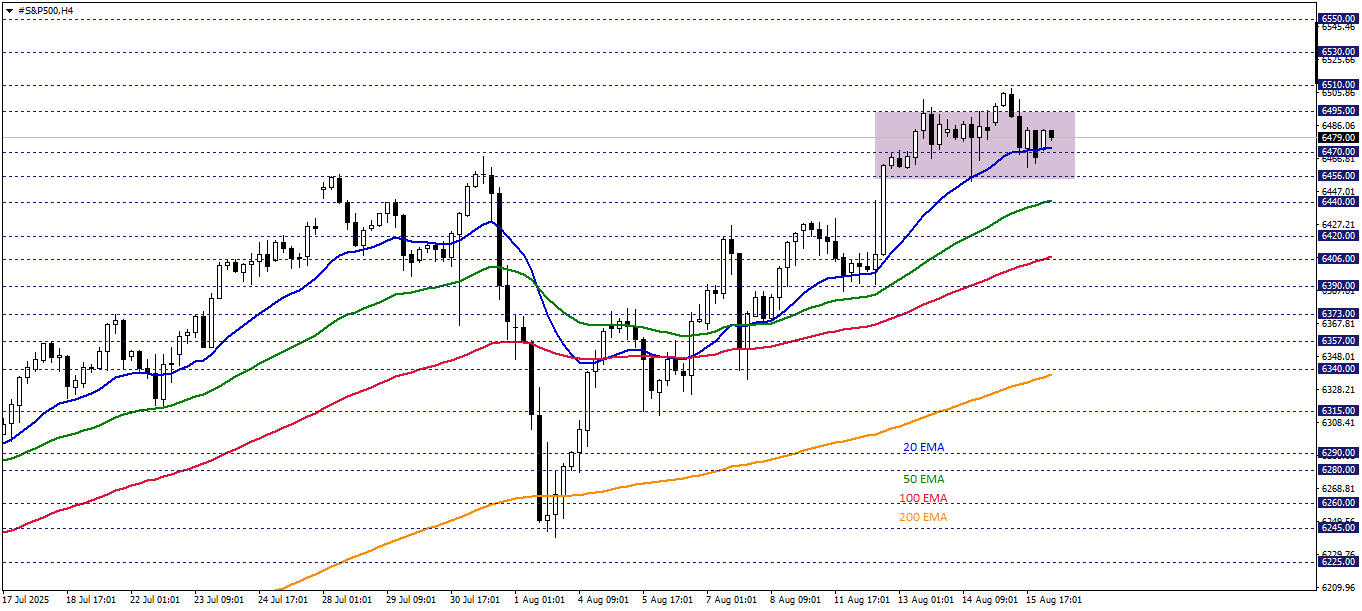
Task: Click the 6209.96 price scale value
Action: tap(1338, 587)
